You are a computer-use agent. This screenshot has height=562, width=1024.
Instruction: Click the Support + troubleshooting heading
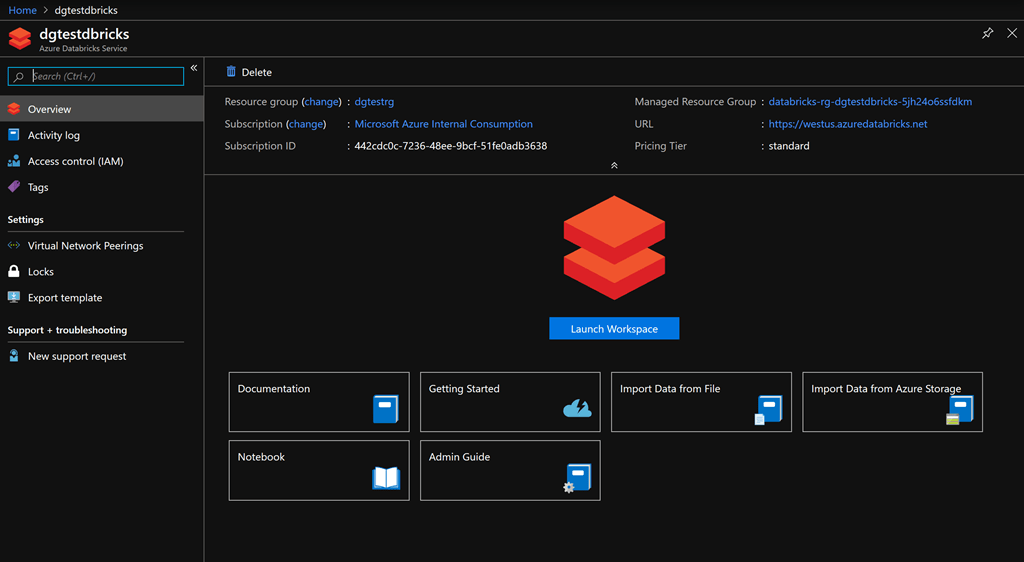pyautogui.click(x=67, y=330)
